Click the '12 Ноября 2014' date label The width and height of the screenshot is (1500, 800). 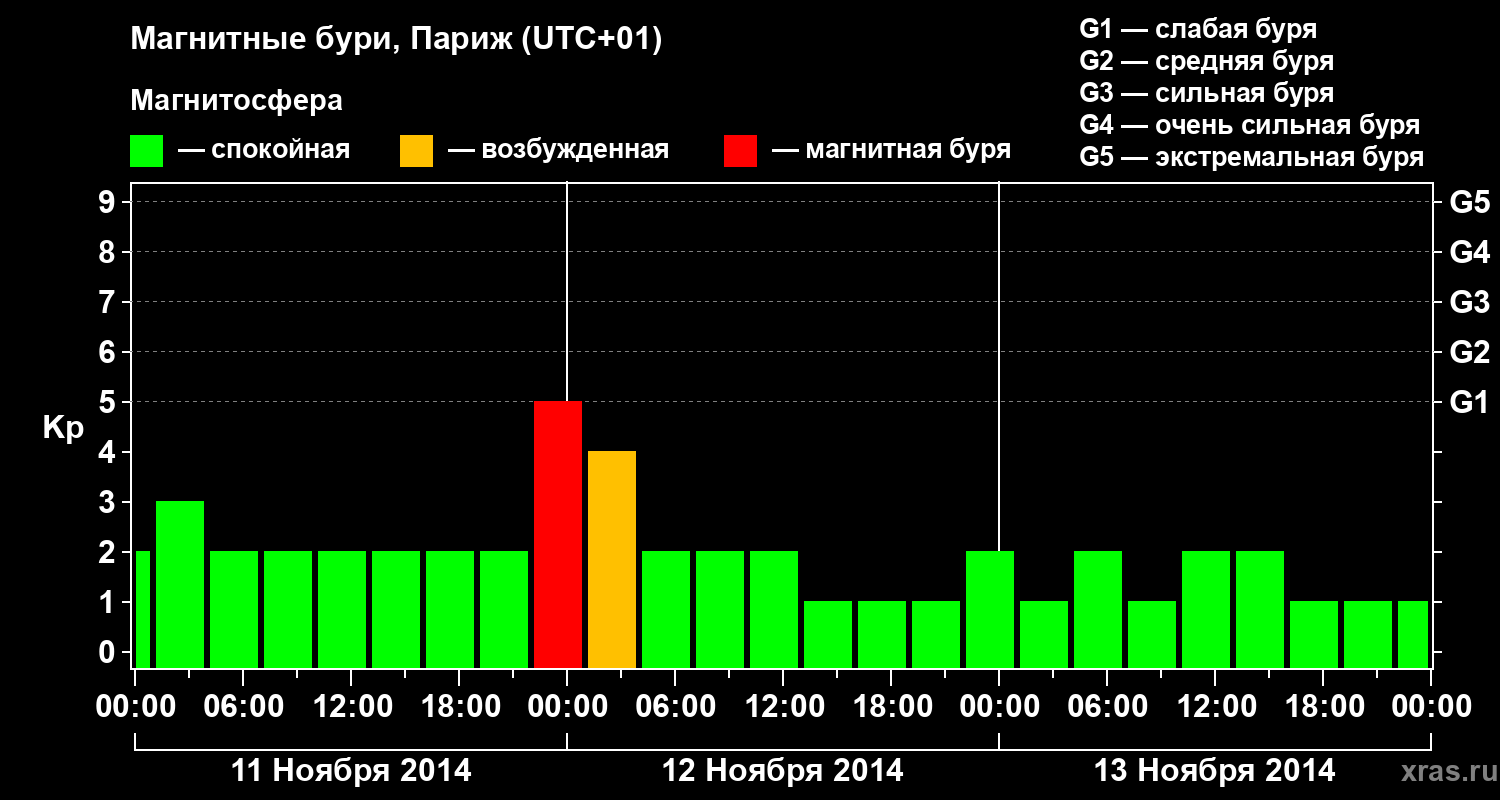pyautogui.click(x=783, y=771)
